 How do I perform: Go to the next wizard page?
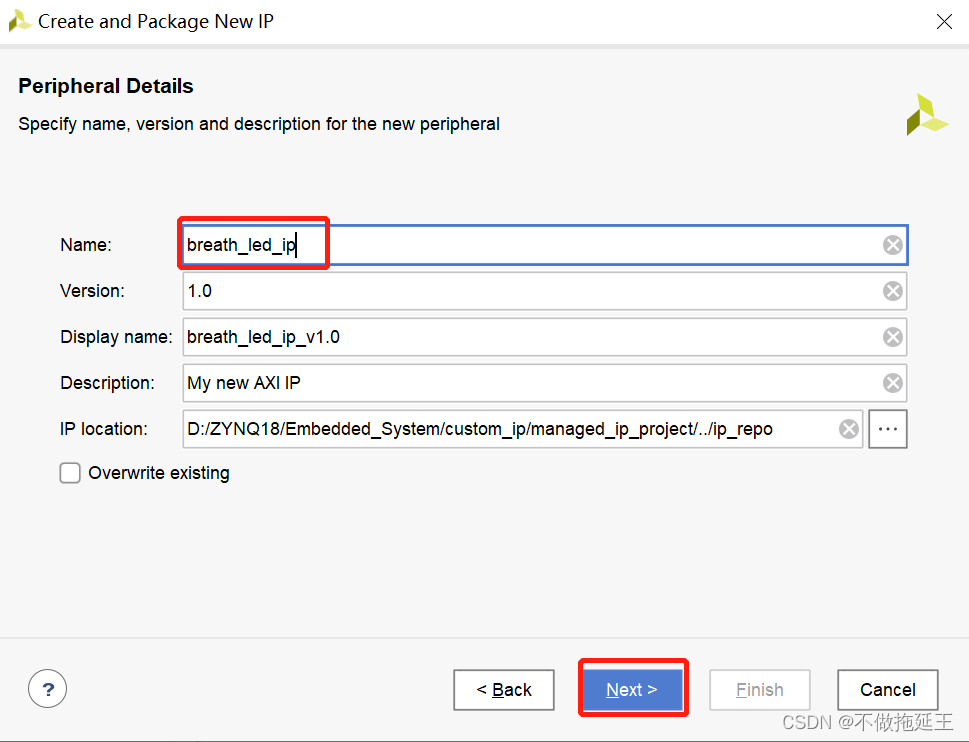click(x=633, y=689)
